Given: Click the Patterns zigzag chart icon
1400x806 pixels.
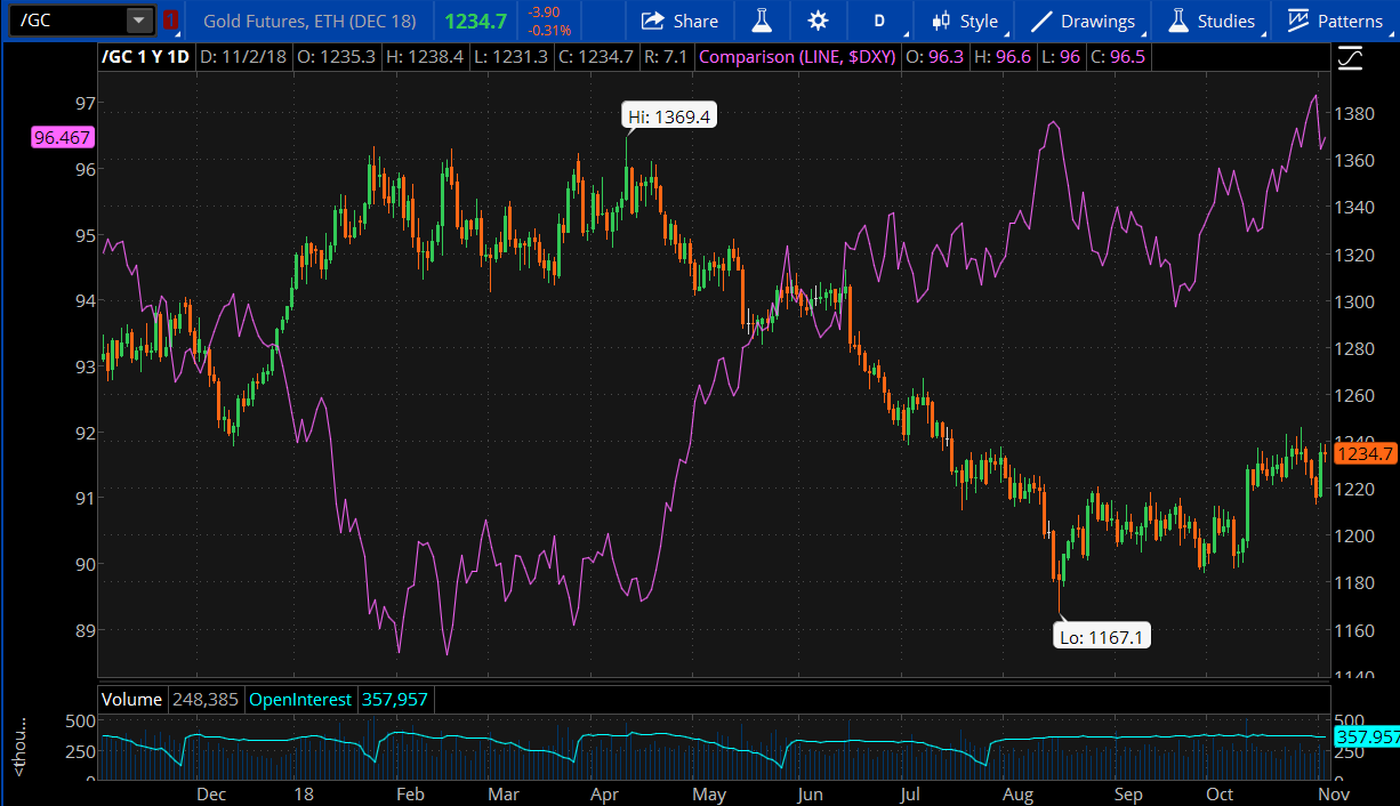Looking at the screenshot, I should (x=1298, y=20).
